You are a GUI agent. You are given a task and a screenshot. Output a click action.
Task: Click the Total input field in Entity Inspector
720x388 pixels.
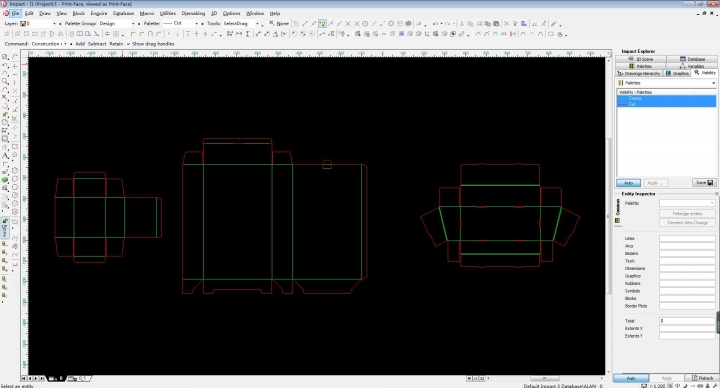[x=687, y=321]
